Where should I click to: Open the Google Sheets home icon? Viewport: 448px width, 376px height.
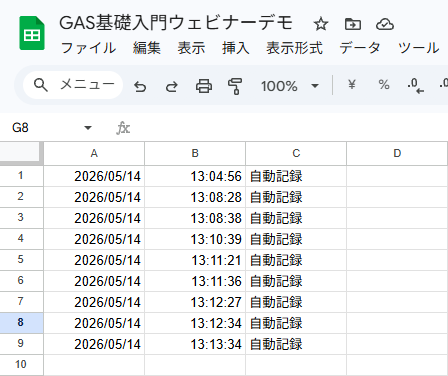32,33
